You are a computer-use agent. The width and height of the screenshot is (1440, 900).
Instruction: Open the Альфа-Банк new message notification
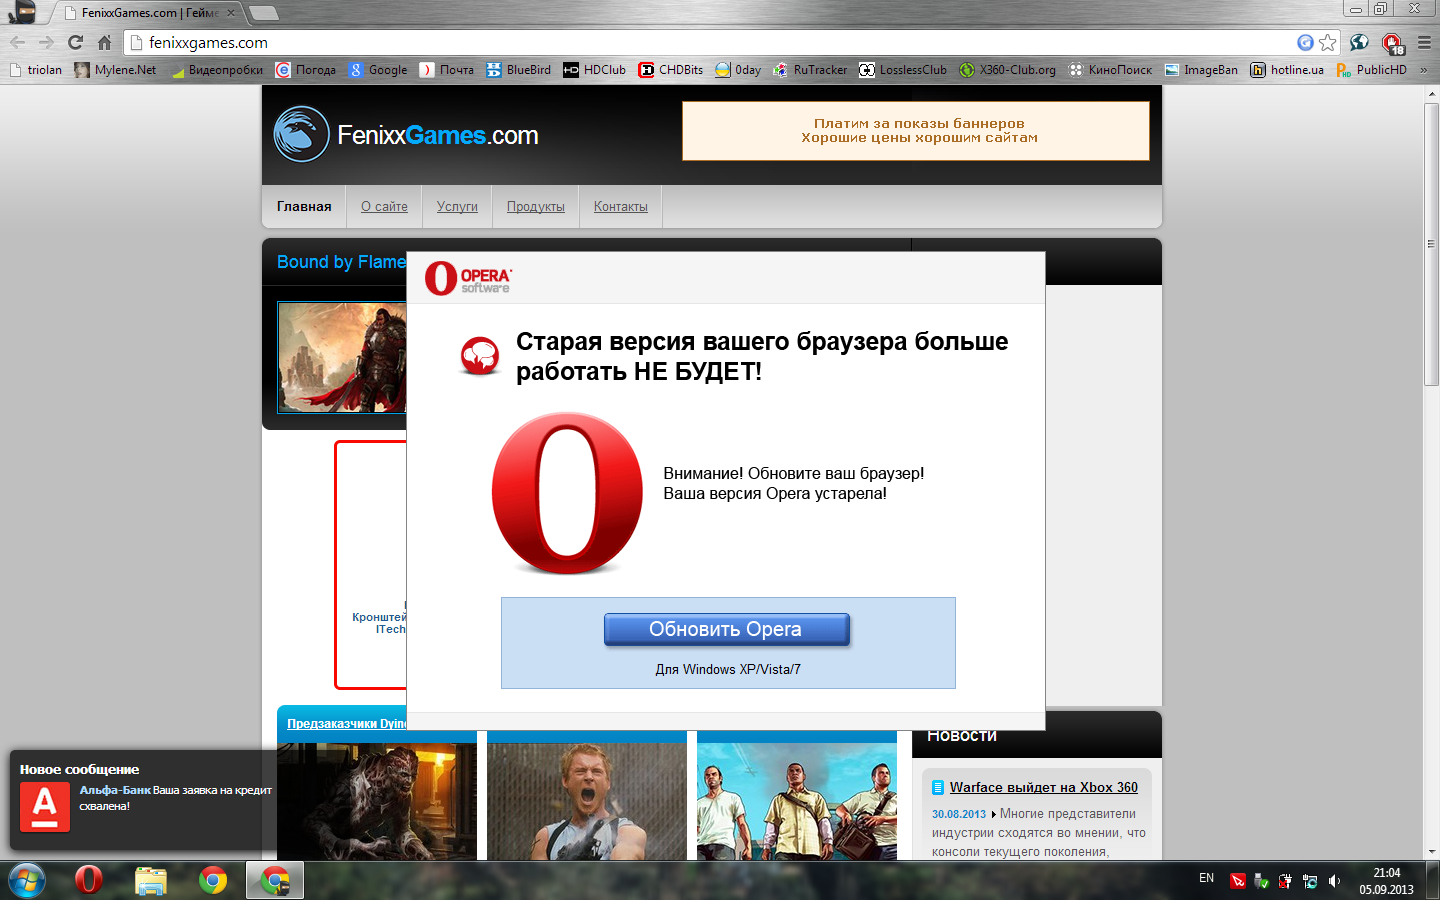142,800
